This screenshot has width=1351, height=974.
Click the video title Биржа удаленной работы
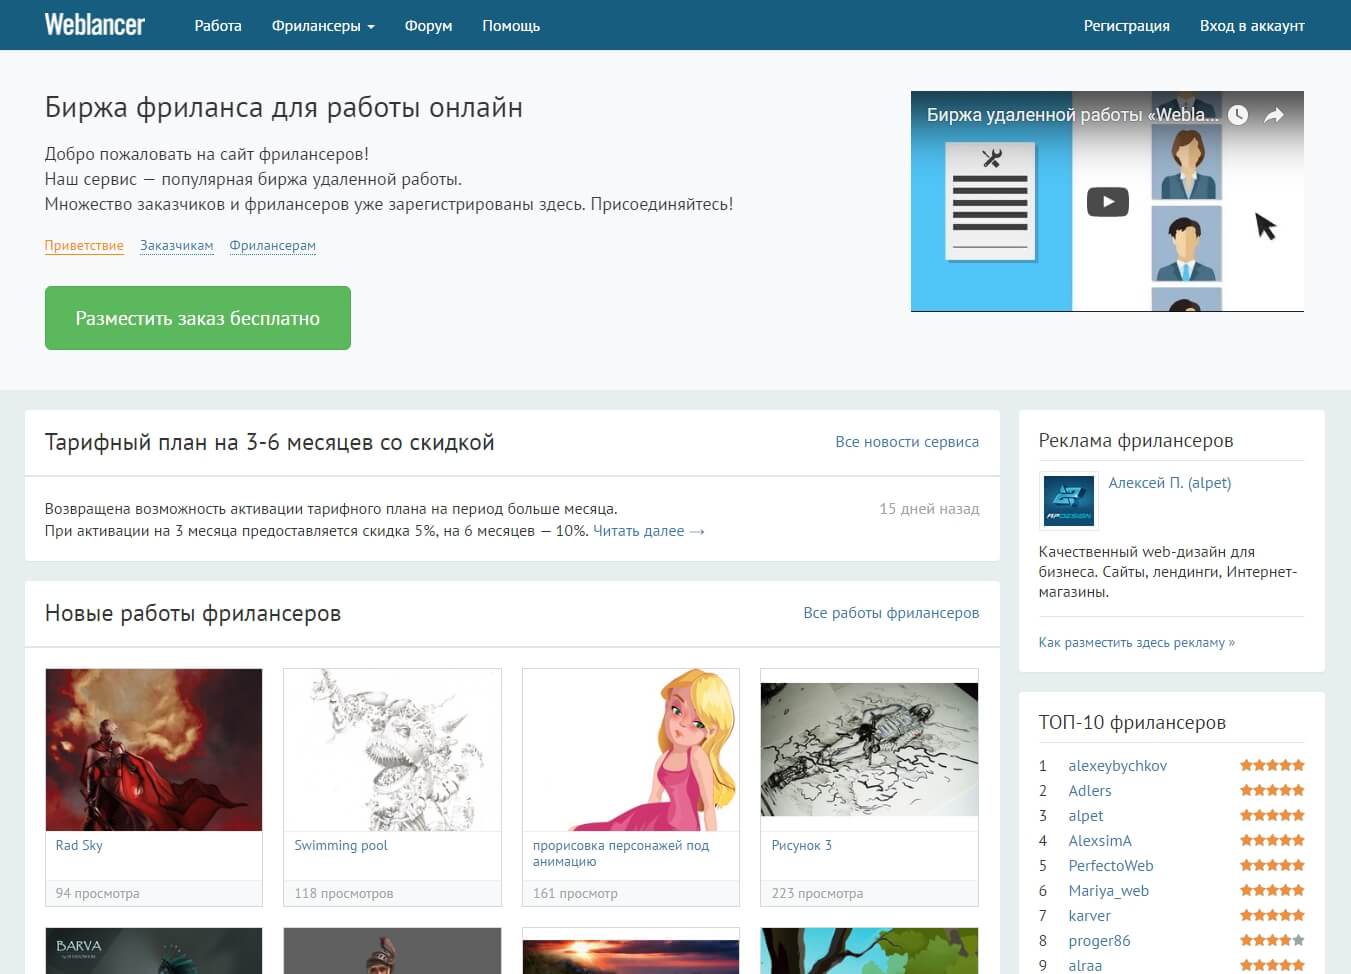click(x=1073, y=115)
